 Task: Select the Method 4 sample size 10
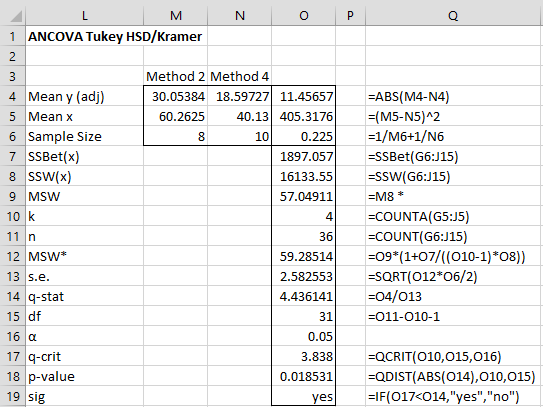tap(240, 136)
